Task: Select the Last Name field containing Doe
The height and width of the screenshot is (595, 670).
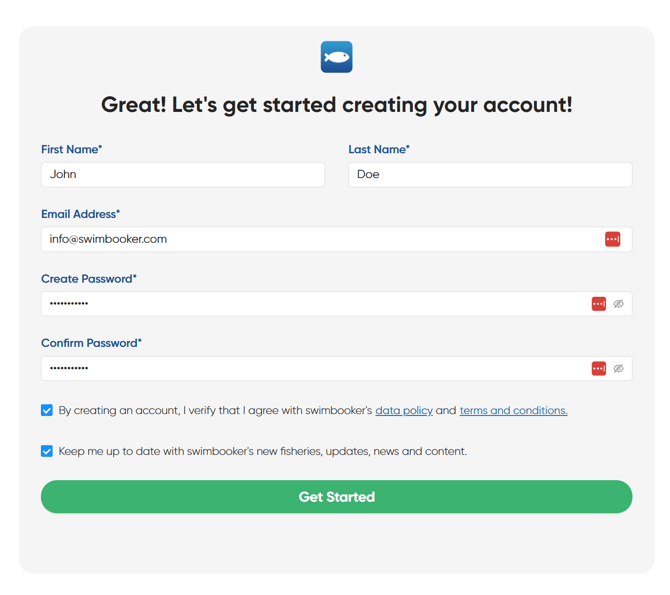Action: point(489,174)
